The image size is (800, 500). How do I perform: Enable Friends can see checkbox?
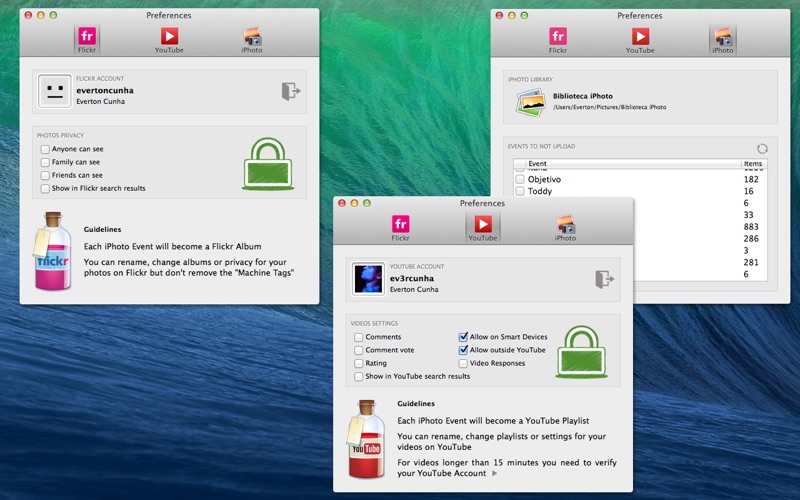[45, 176]
